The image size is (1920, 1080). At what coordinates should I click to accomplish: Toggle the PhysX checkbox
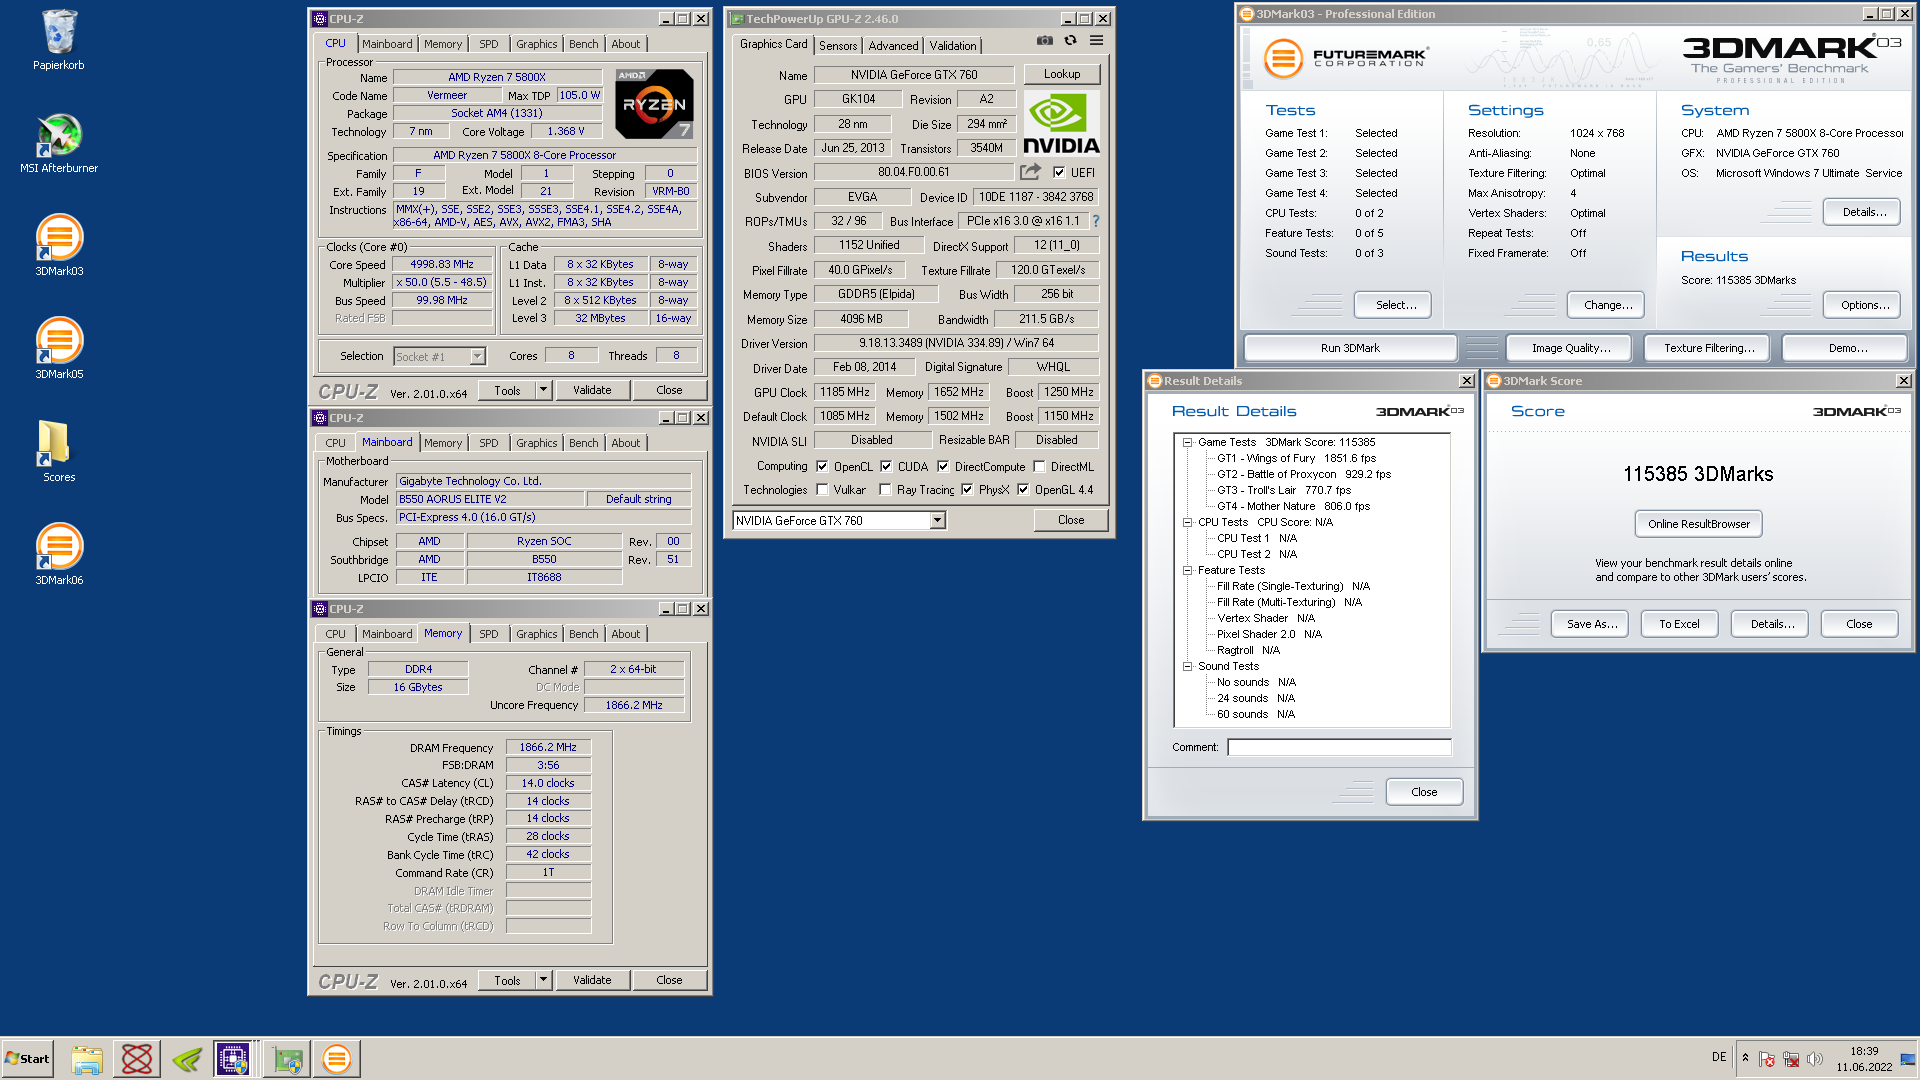tap(967, 490)
